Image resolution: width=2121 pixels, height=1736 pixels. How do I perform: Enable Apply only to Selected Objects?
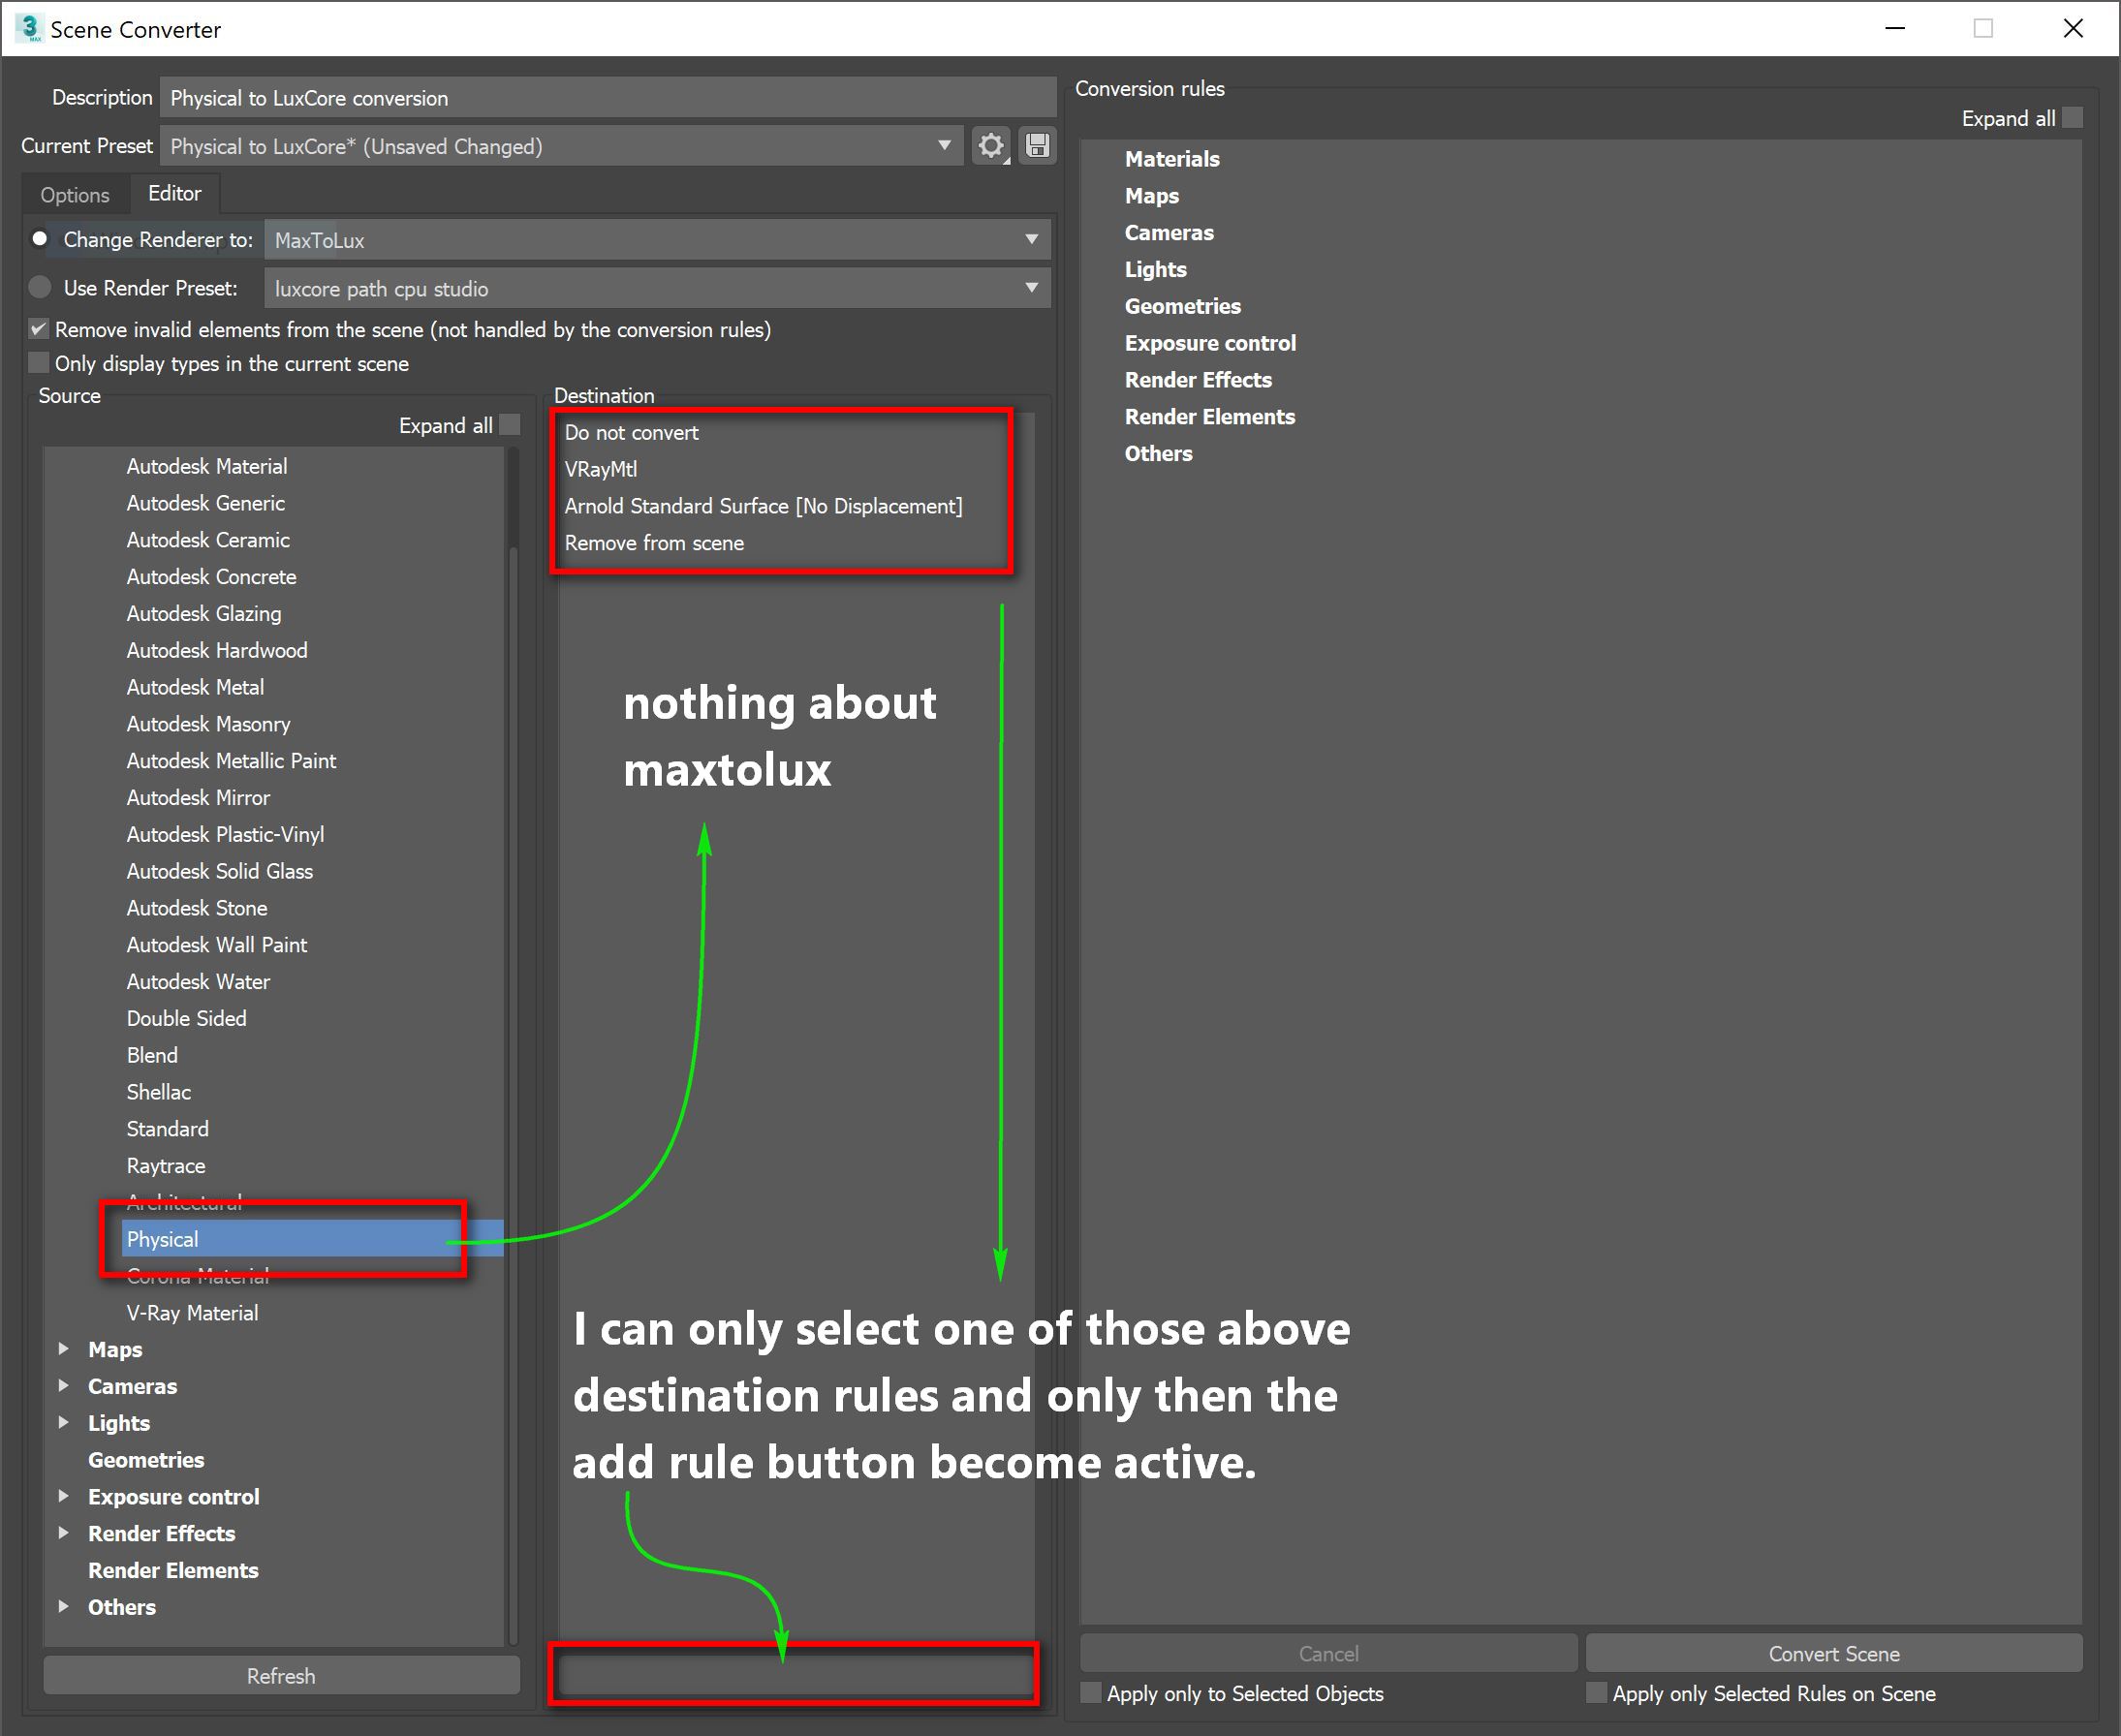tap(1091, 1693)
